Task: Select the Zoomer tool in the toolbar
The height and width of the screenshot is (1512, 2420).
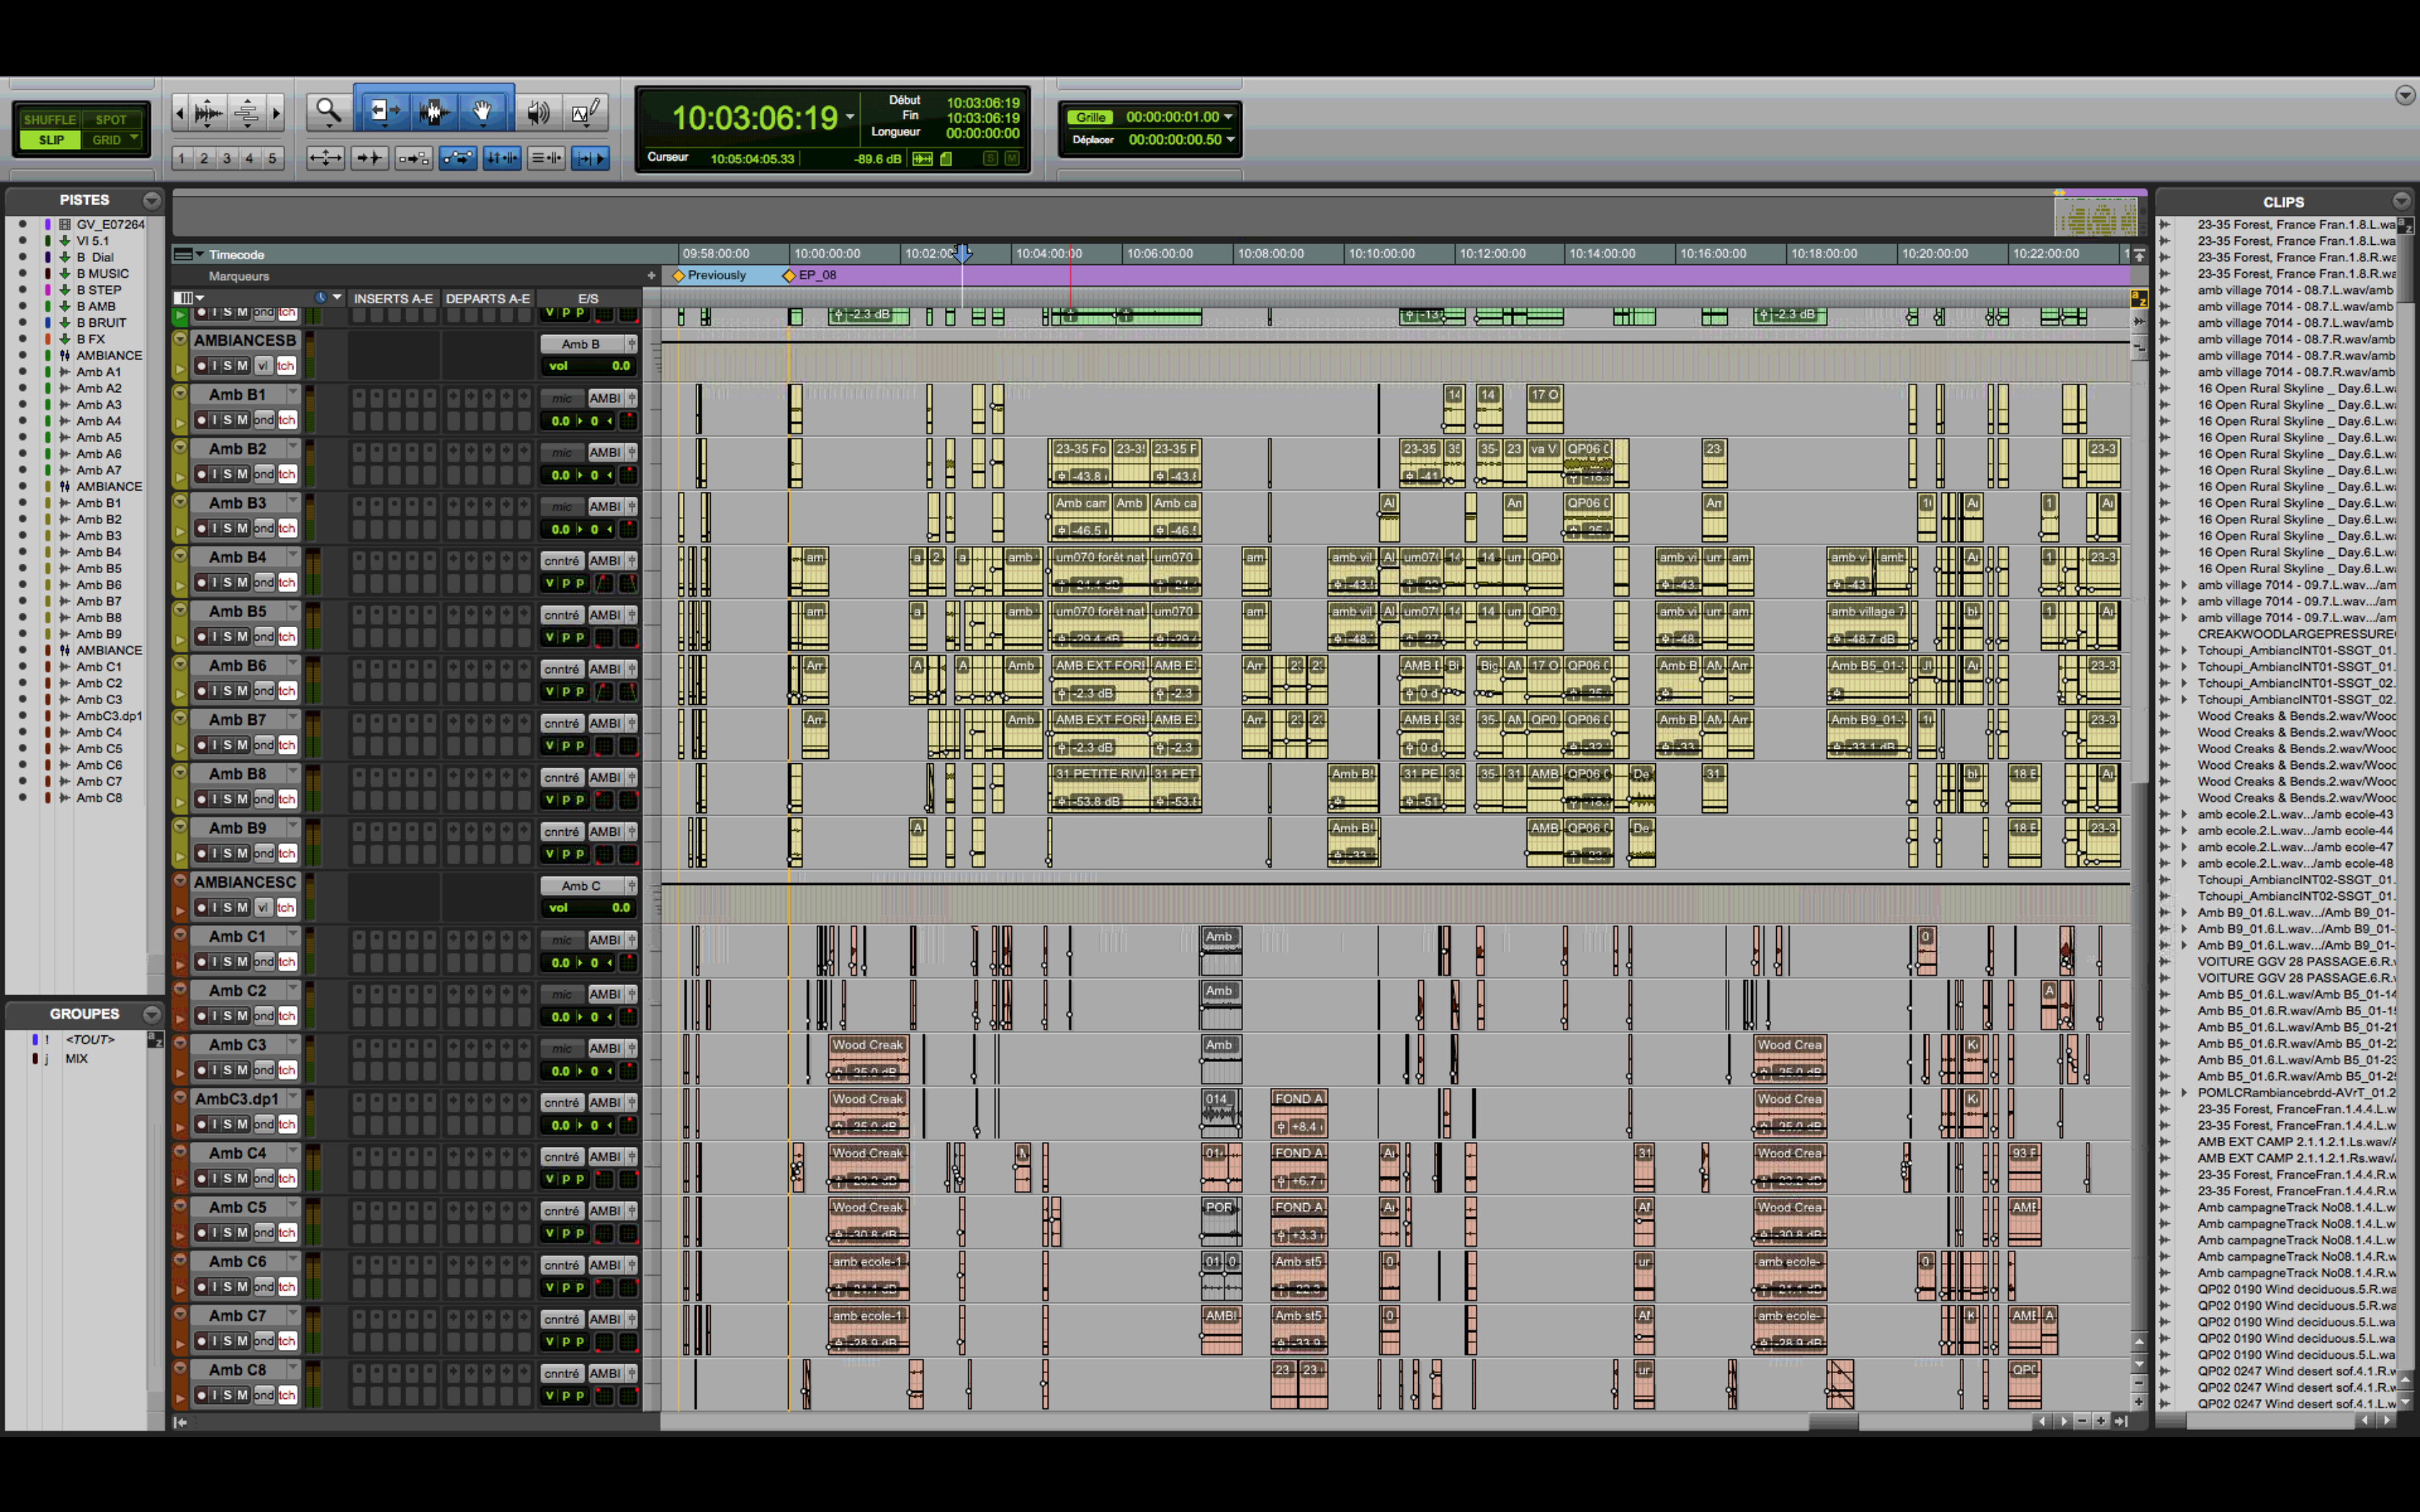Action: coord(328,112)
